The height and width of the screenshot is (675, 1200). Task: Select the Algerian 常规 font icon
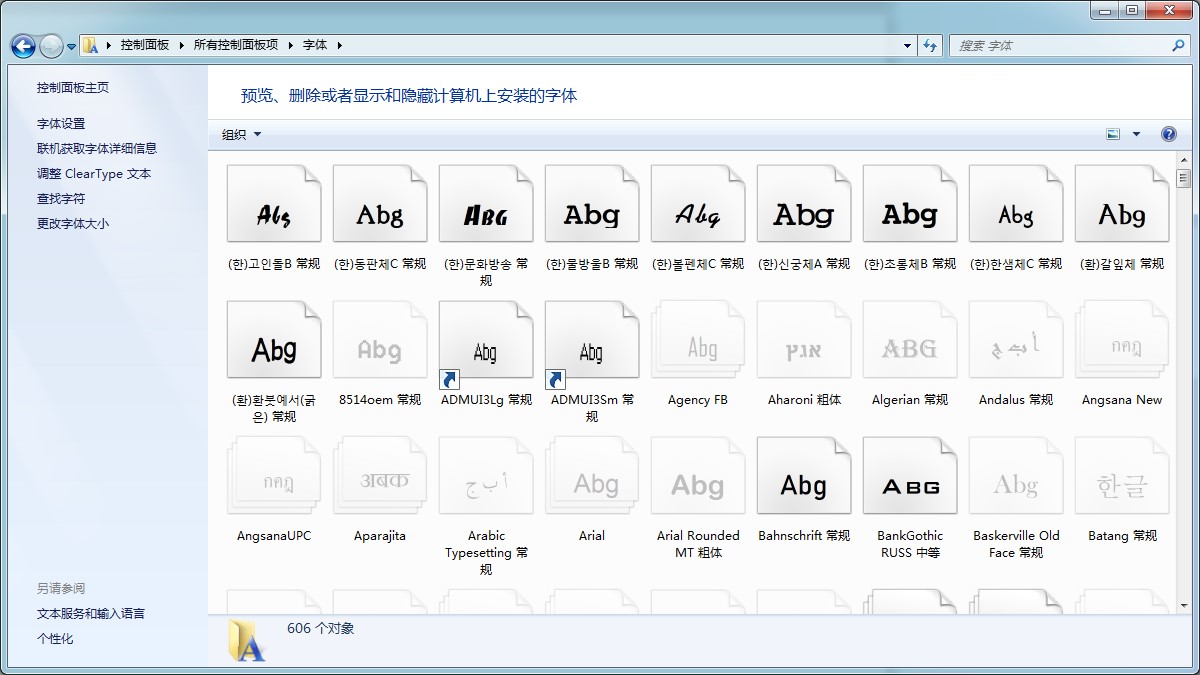pyautogui.click(x=910, y=349)
